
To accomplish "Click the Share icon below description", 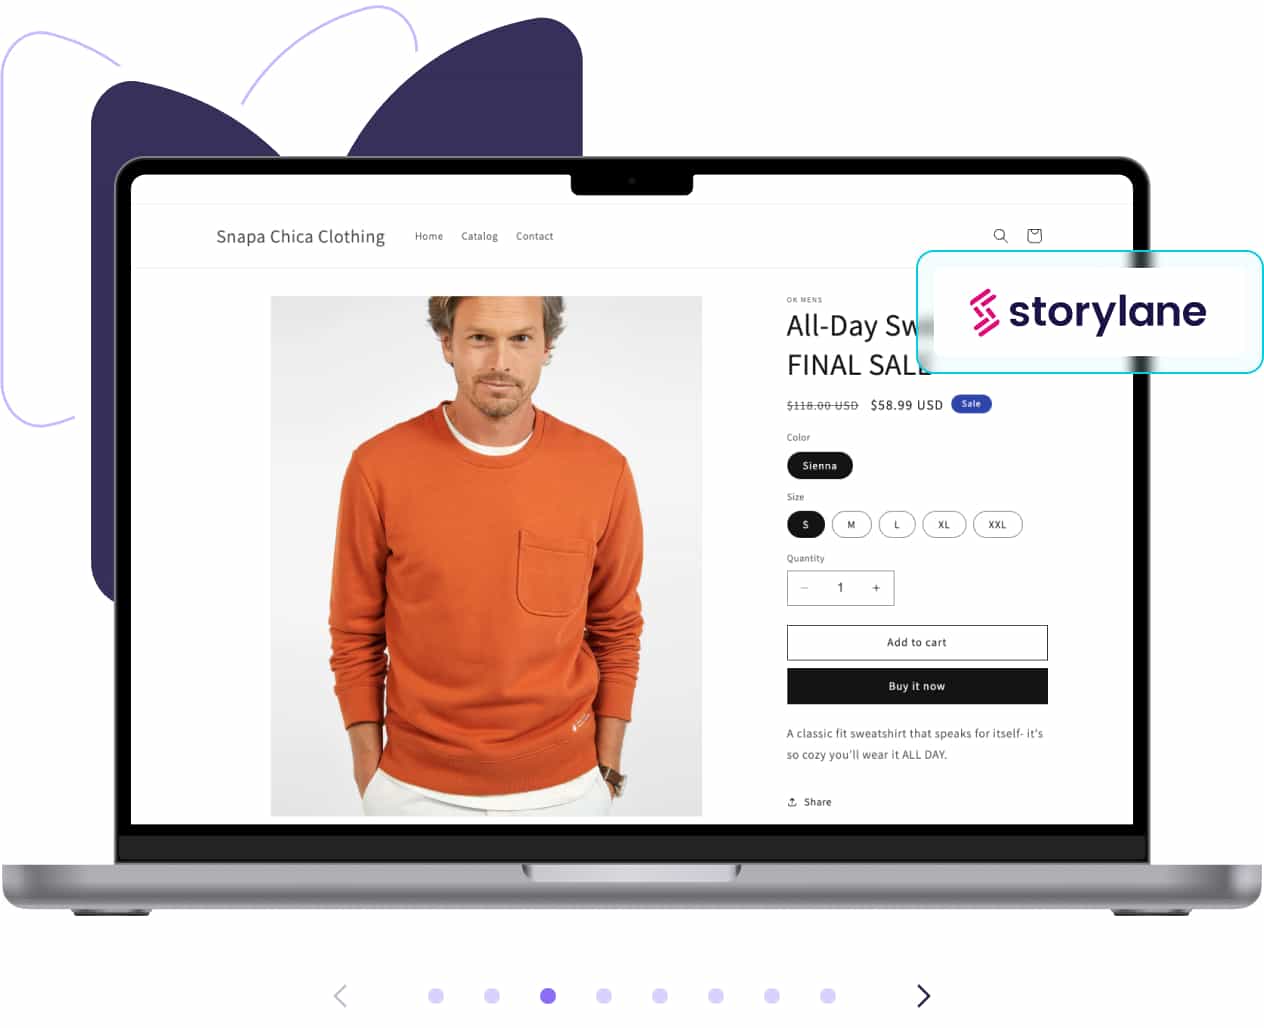I will [792, 802].
